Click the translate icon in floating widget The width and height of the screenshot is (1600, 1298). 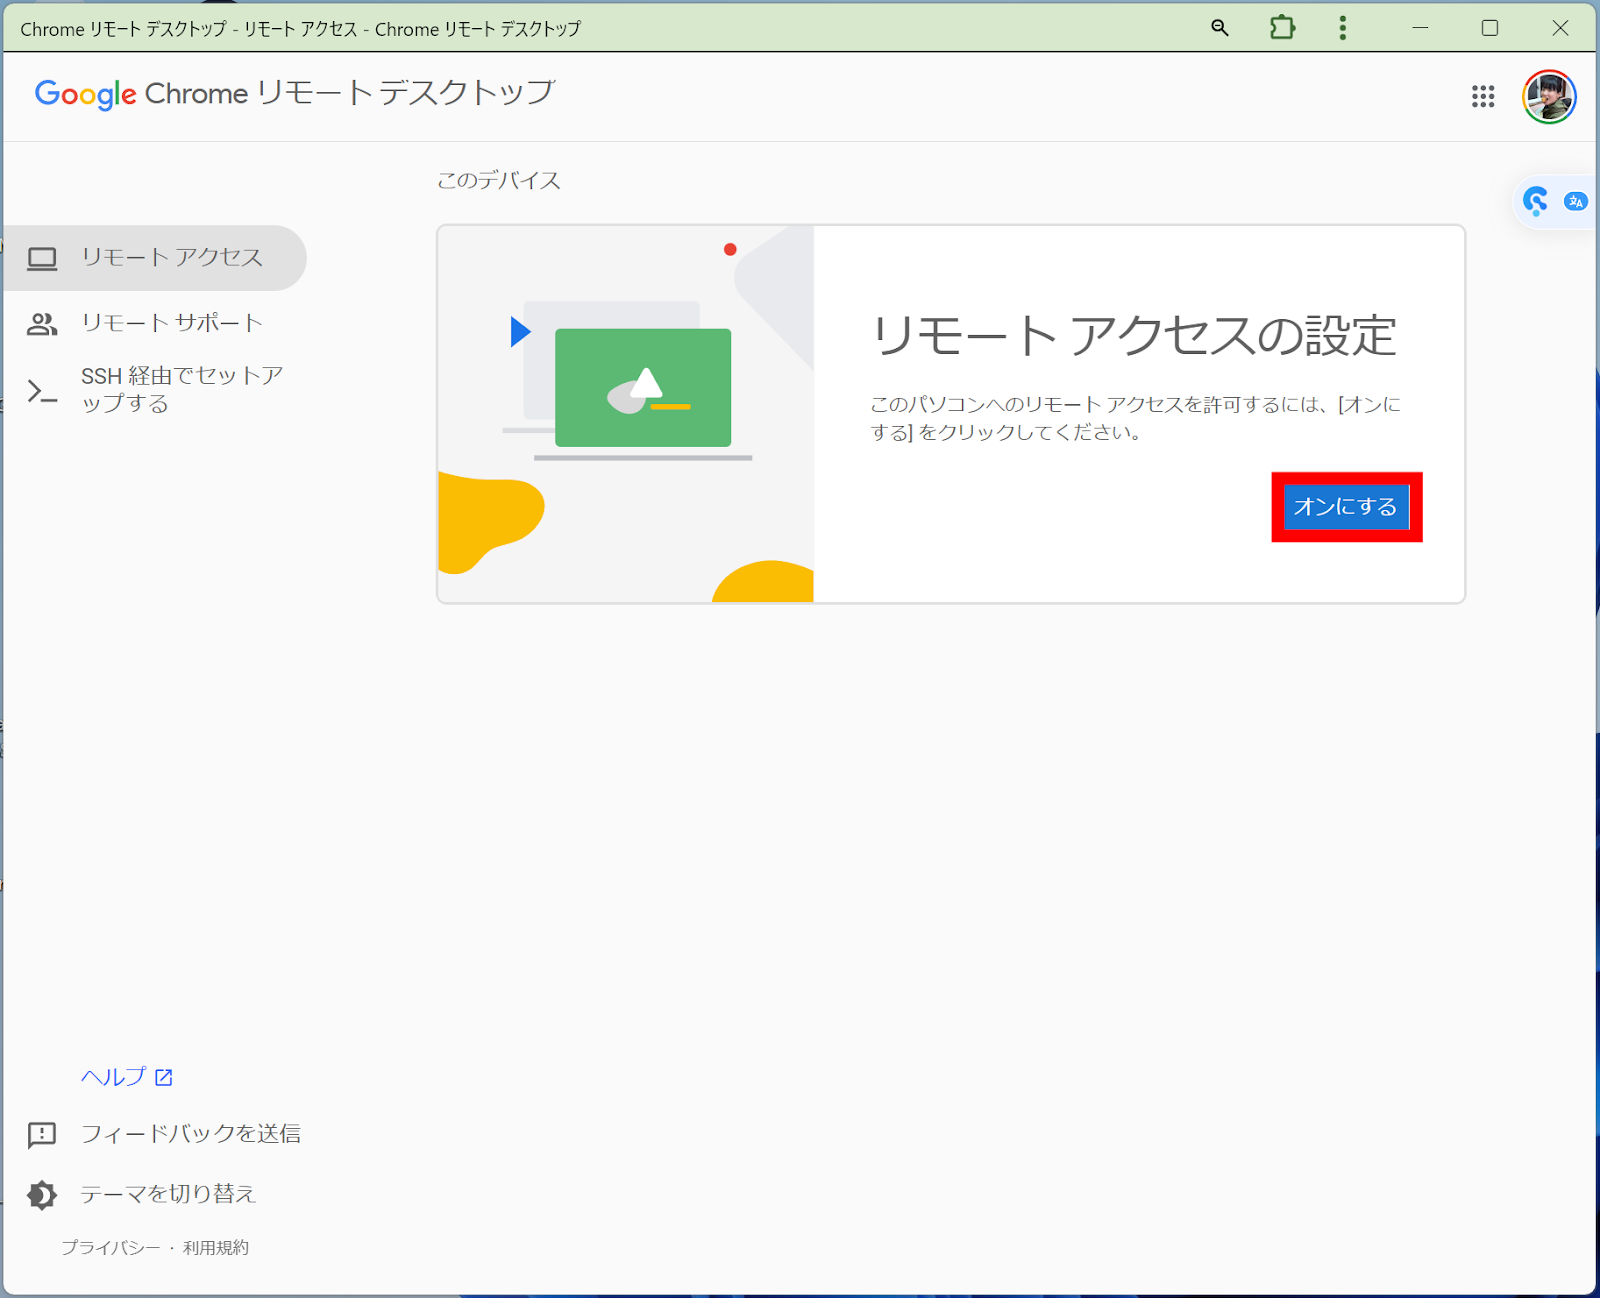(1576, 201)
